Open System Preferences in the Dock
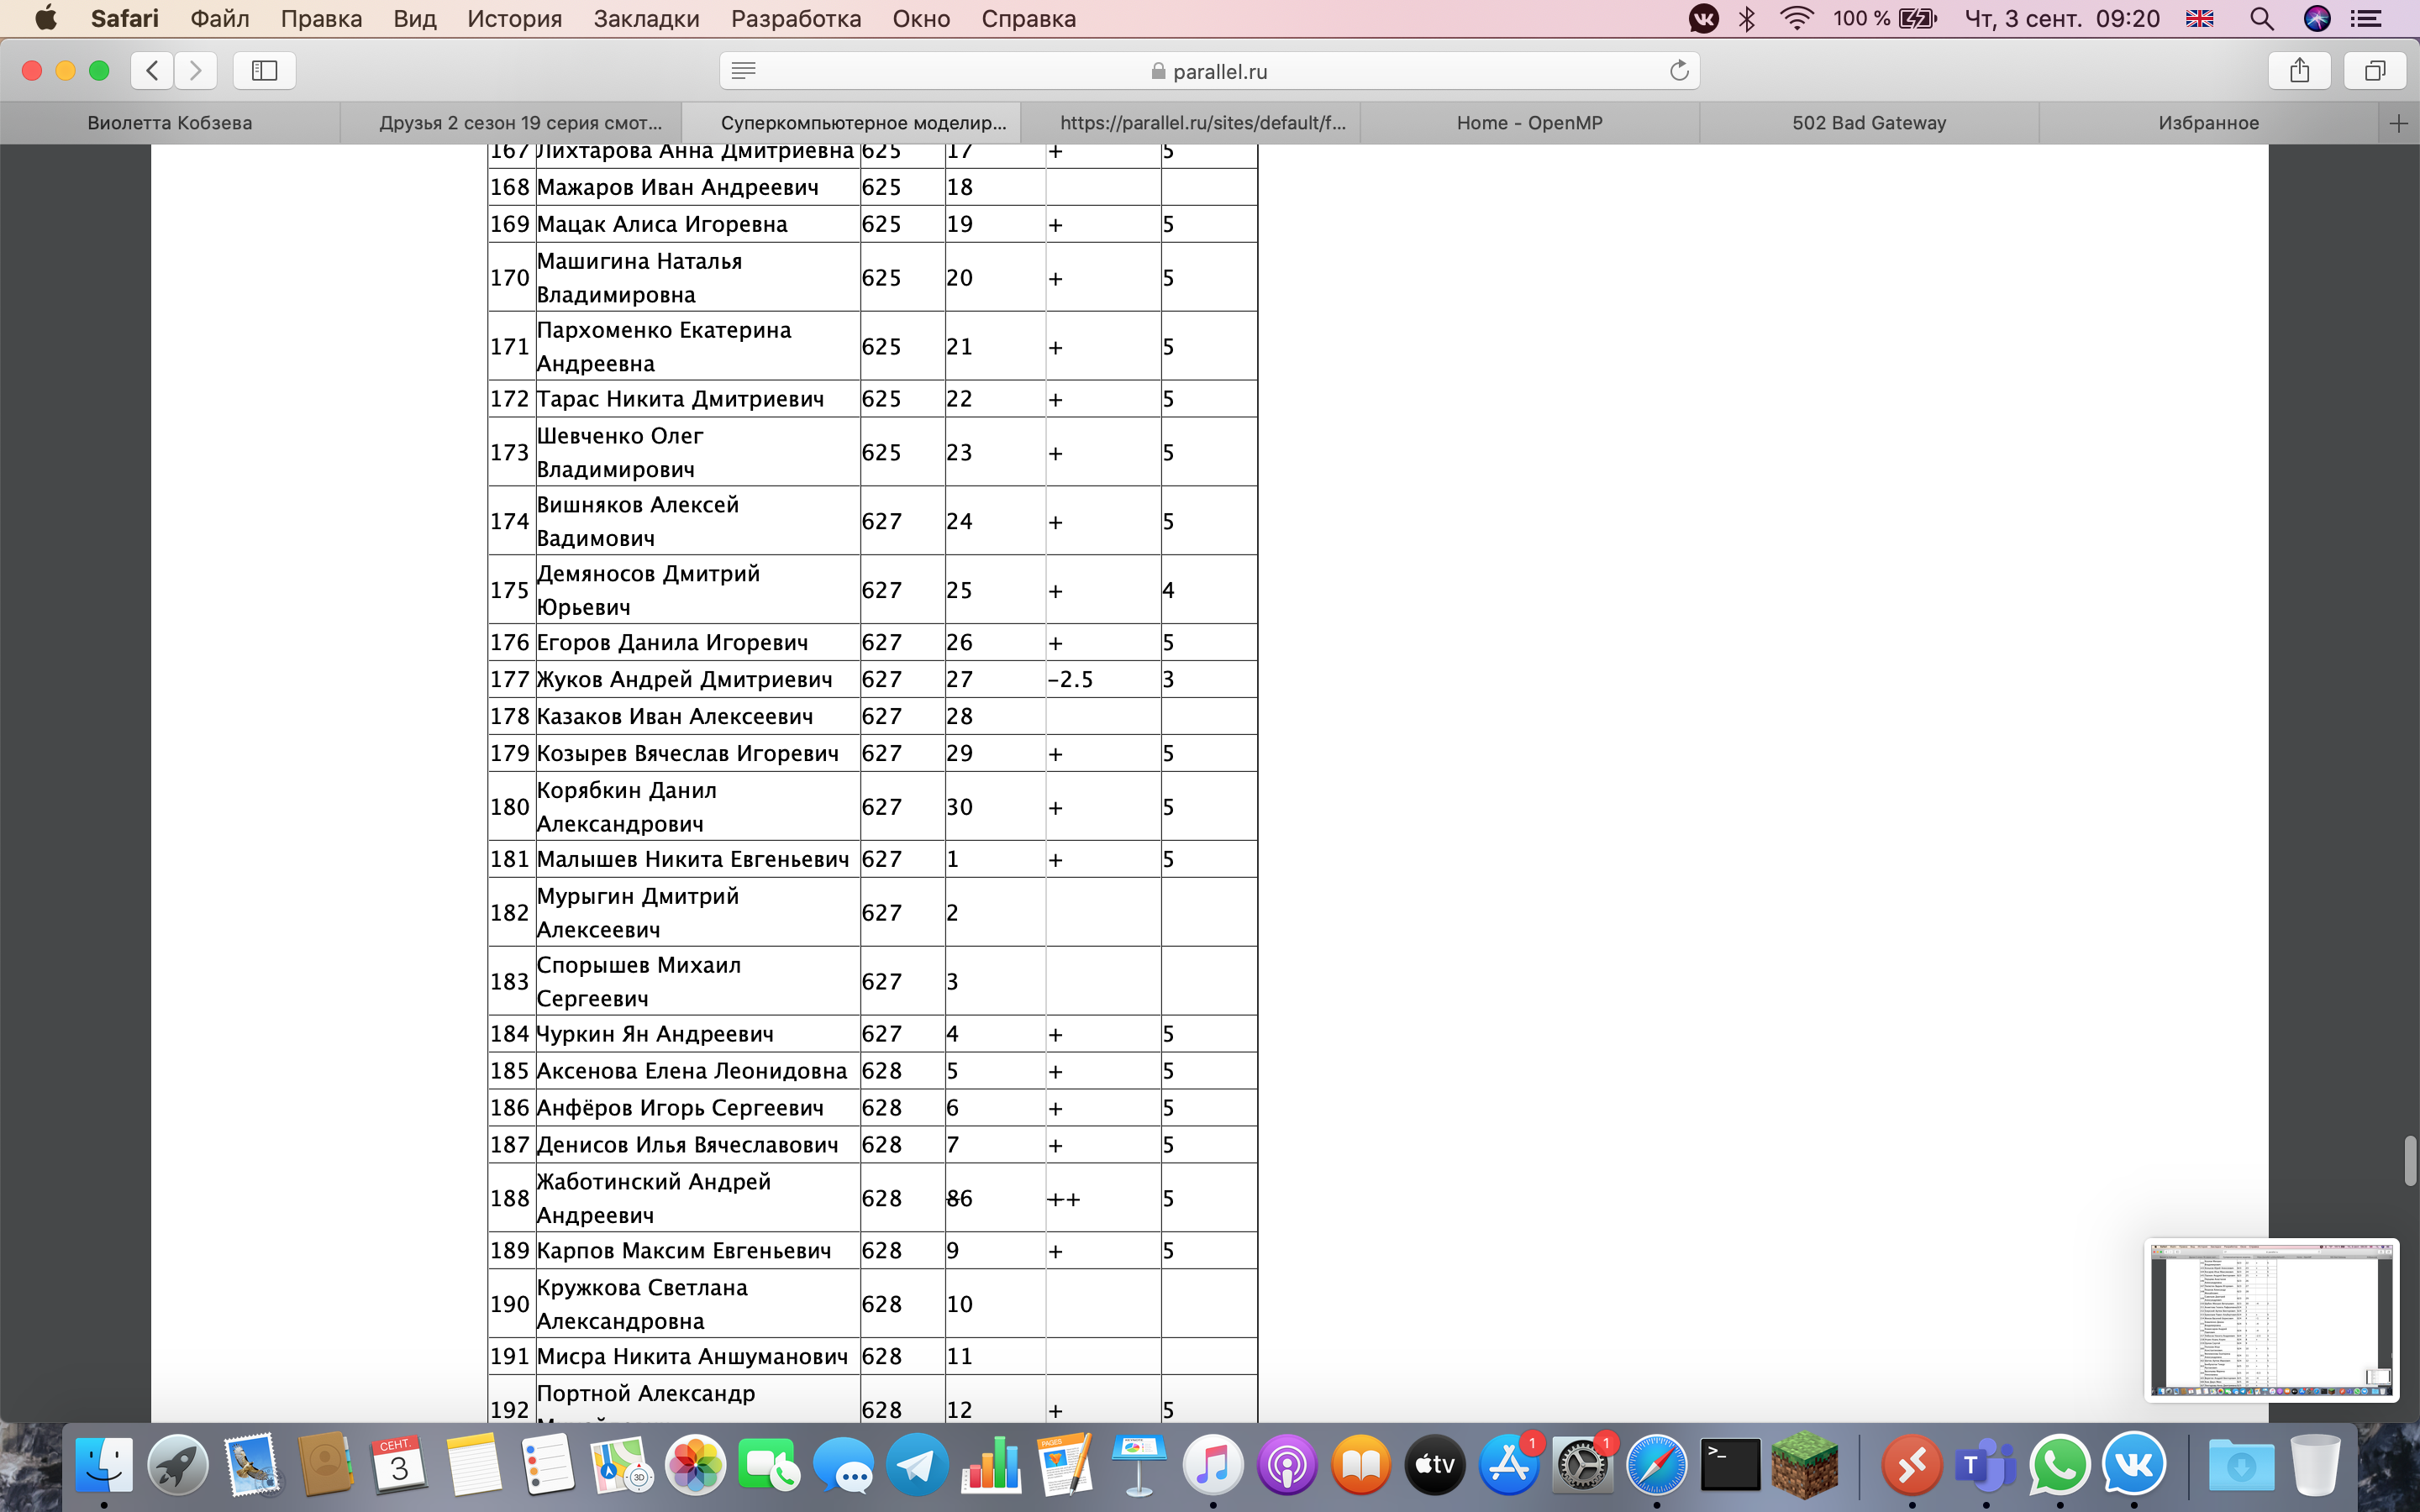The height and width of the screenshot is (1512, 2420). click(1582, 1465)
